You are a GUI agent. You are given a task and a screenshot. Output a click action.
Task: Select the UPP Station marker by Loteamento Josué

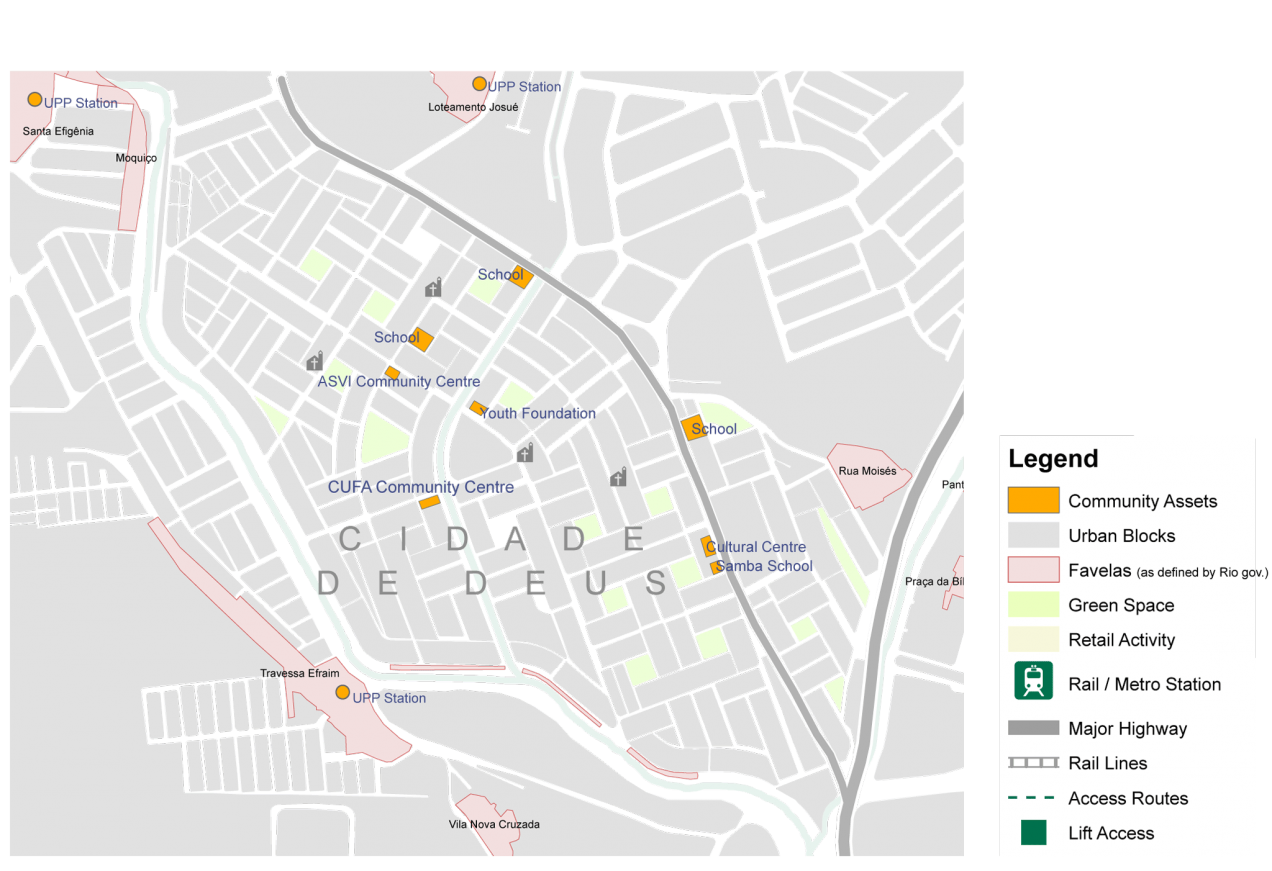click(x=479, y=84)
